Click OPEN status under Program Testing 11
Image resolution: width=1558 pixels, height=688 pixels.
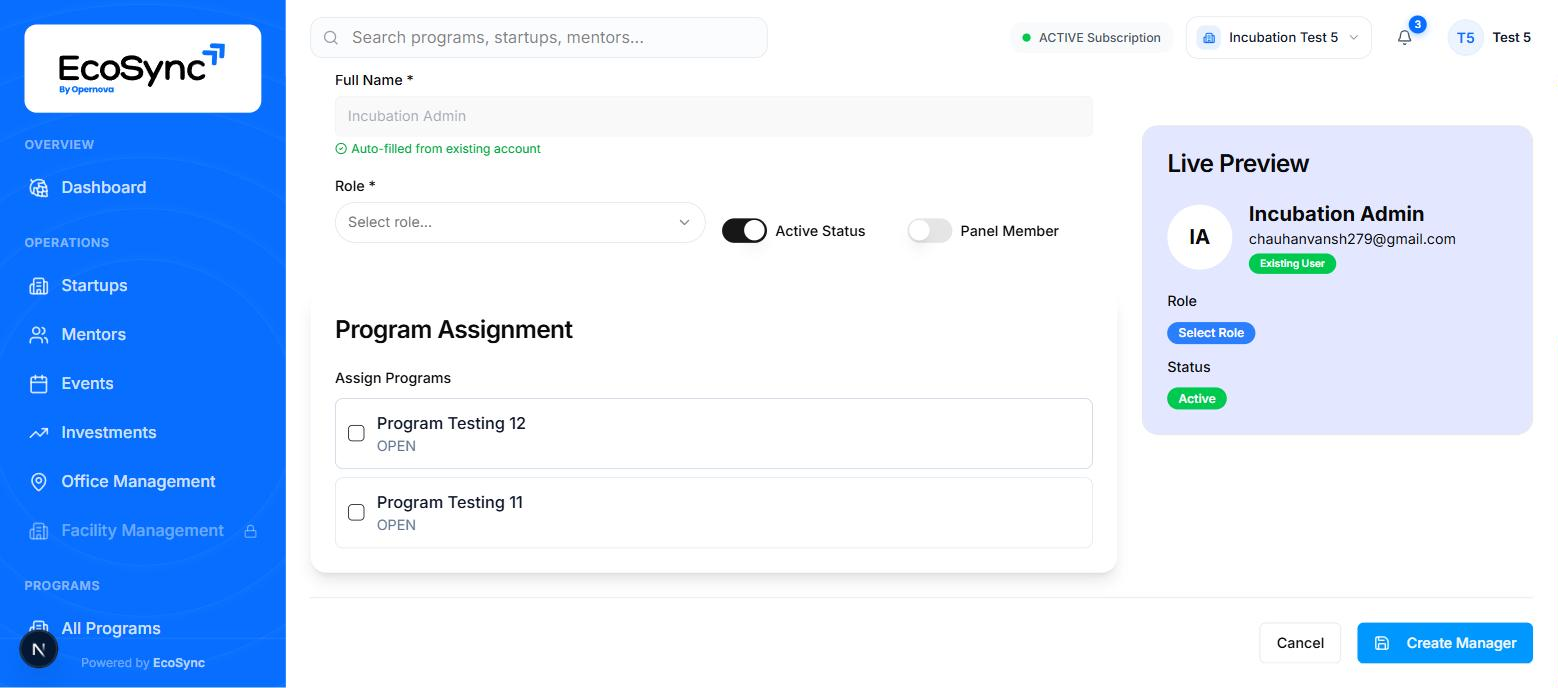pyautogui.click(x=396, y=525)
